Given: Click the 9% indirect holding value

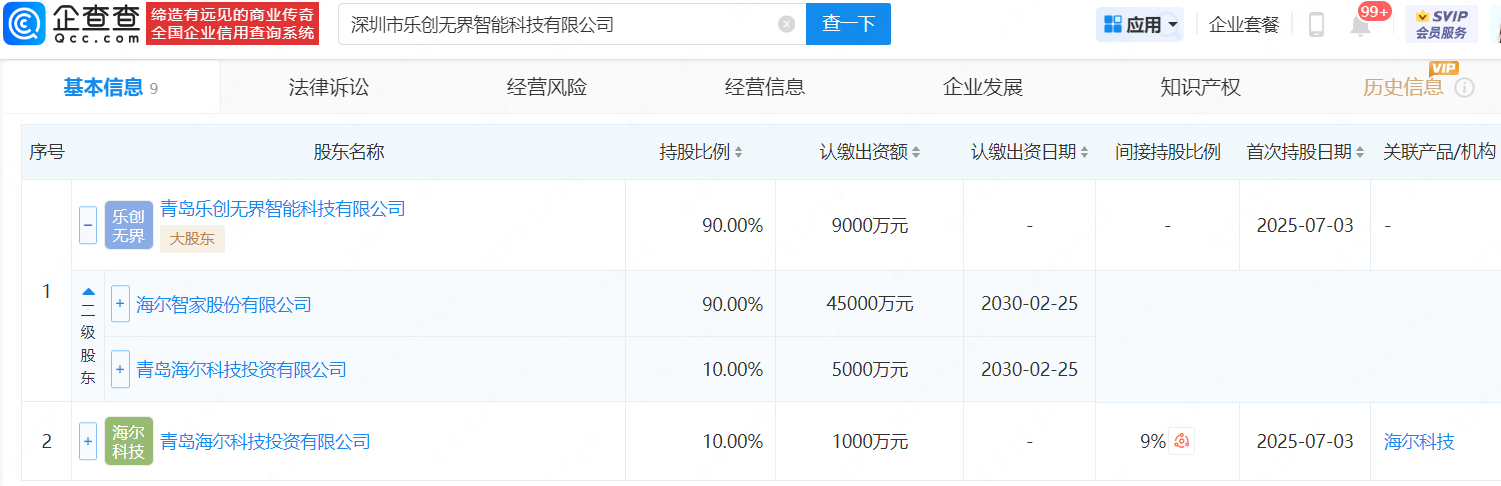Looking at the screenshot, I should pos(1153,441).
